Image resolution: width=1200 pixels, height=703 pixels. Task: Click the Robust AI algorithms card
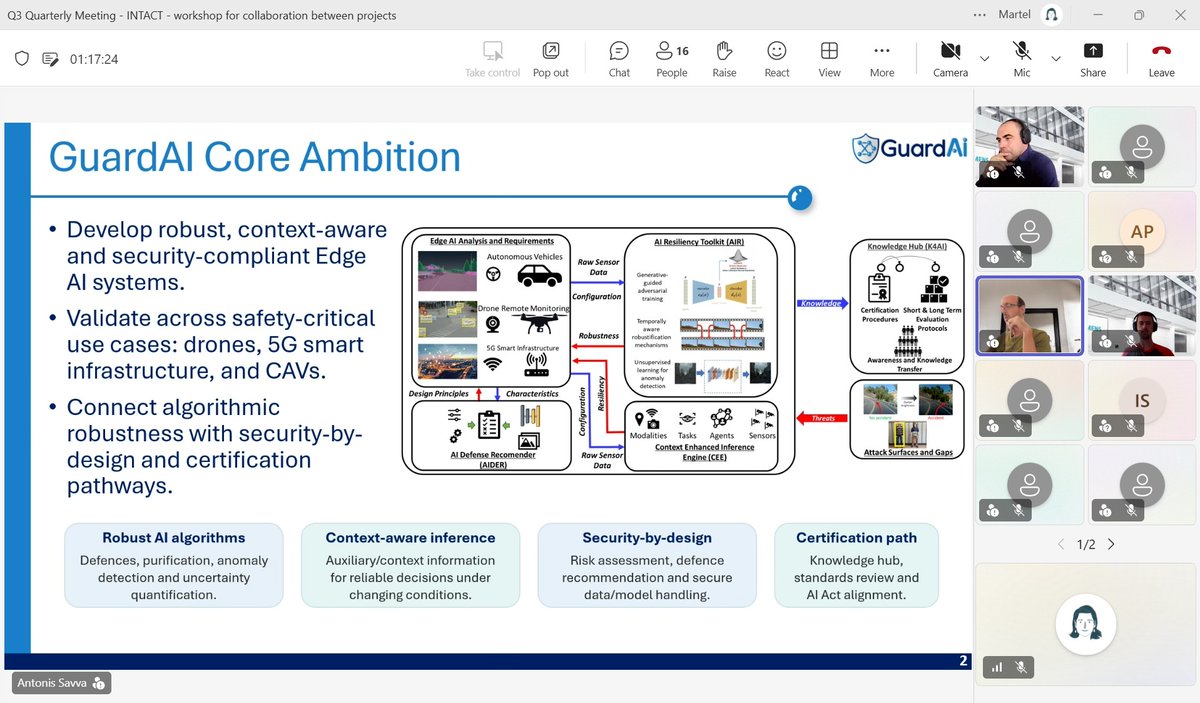pos(174,565)
